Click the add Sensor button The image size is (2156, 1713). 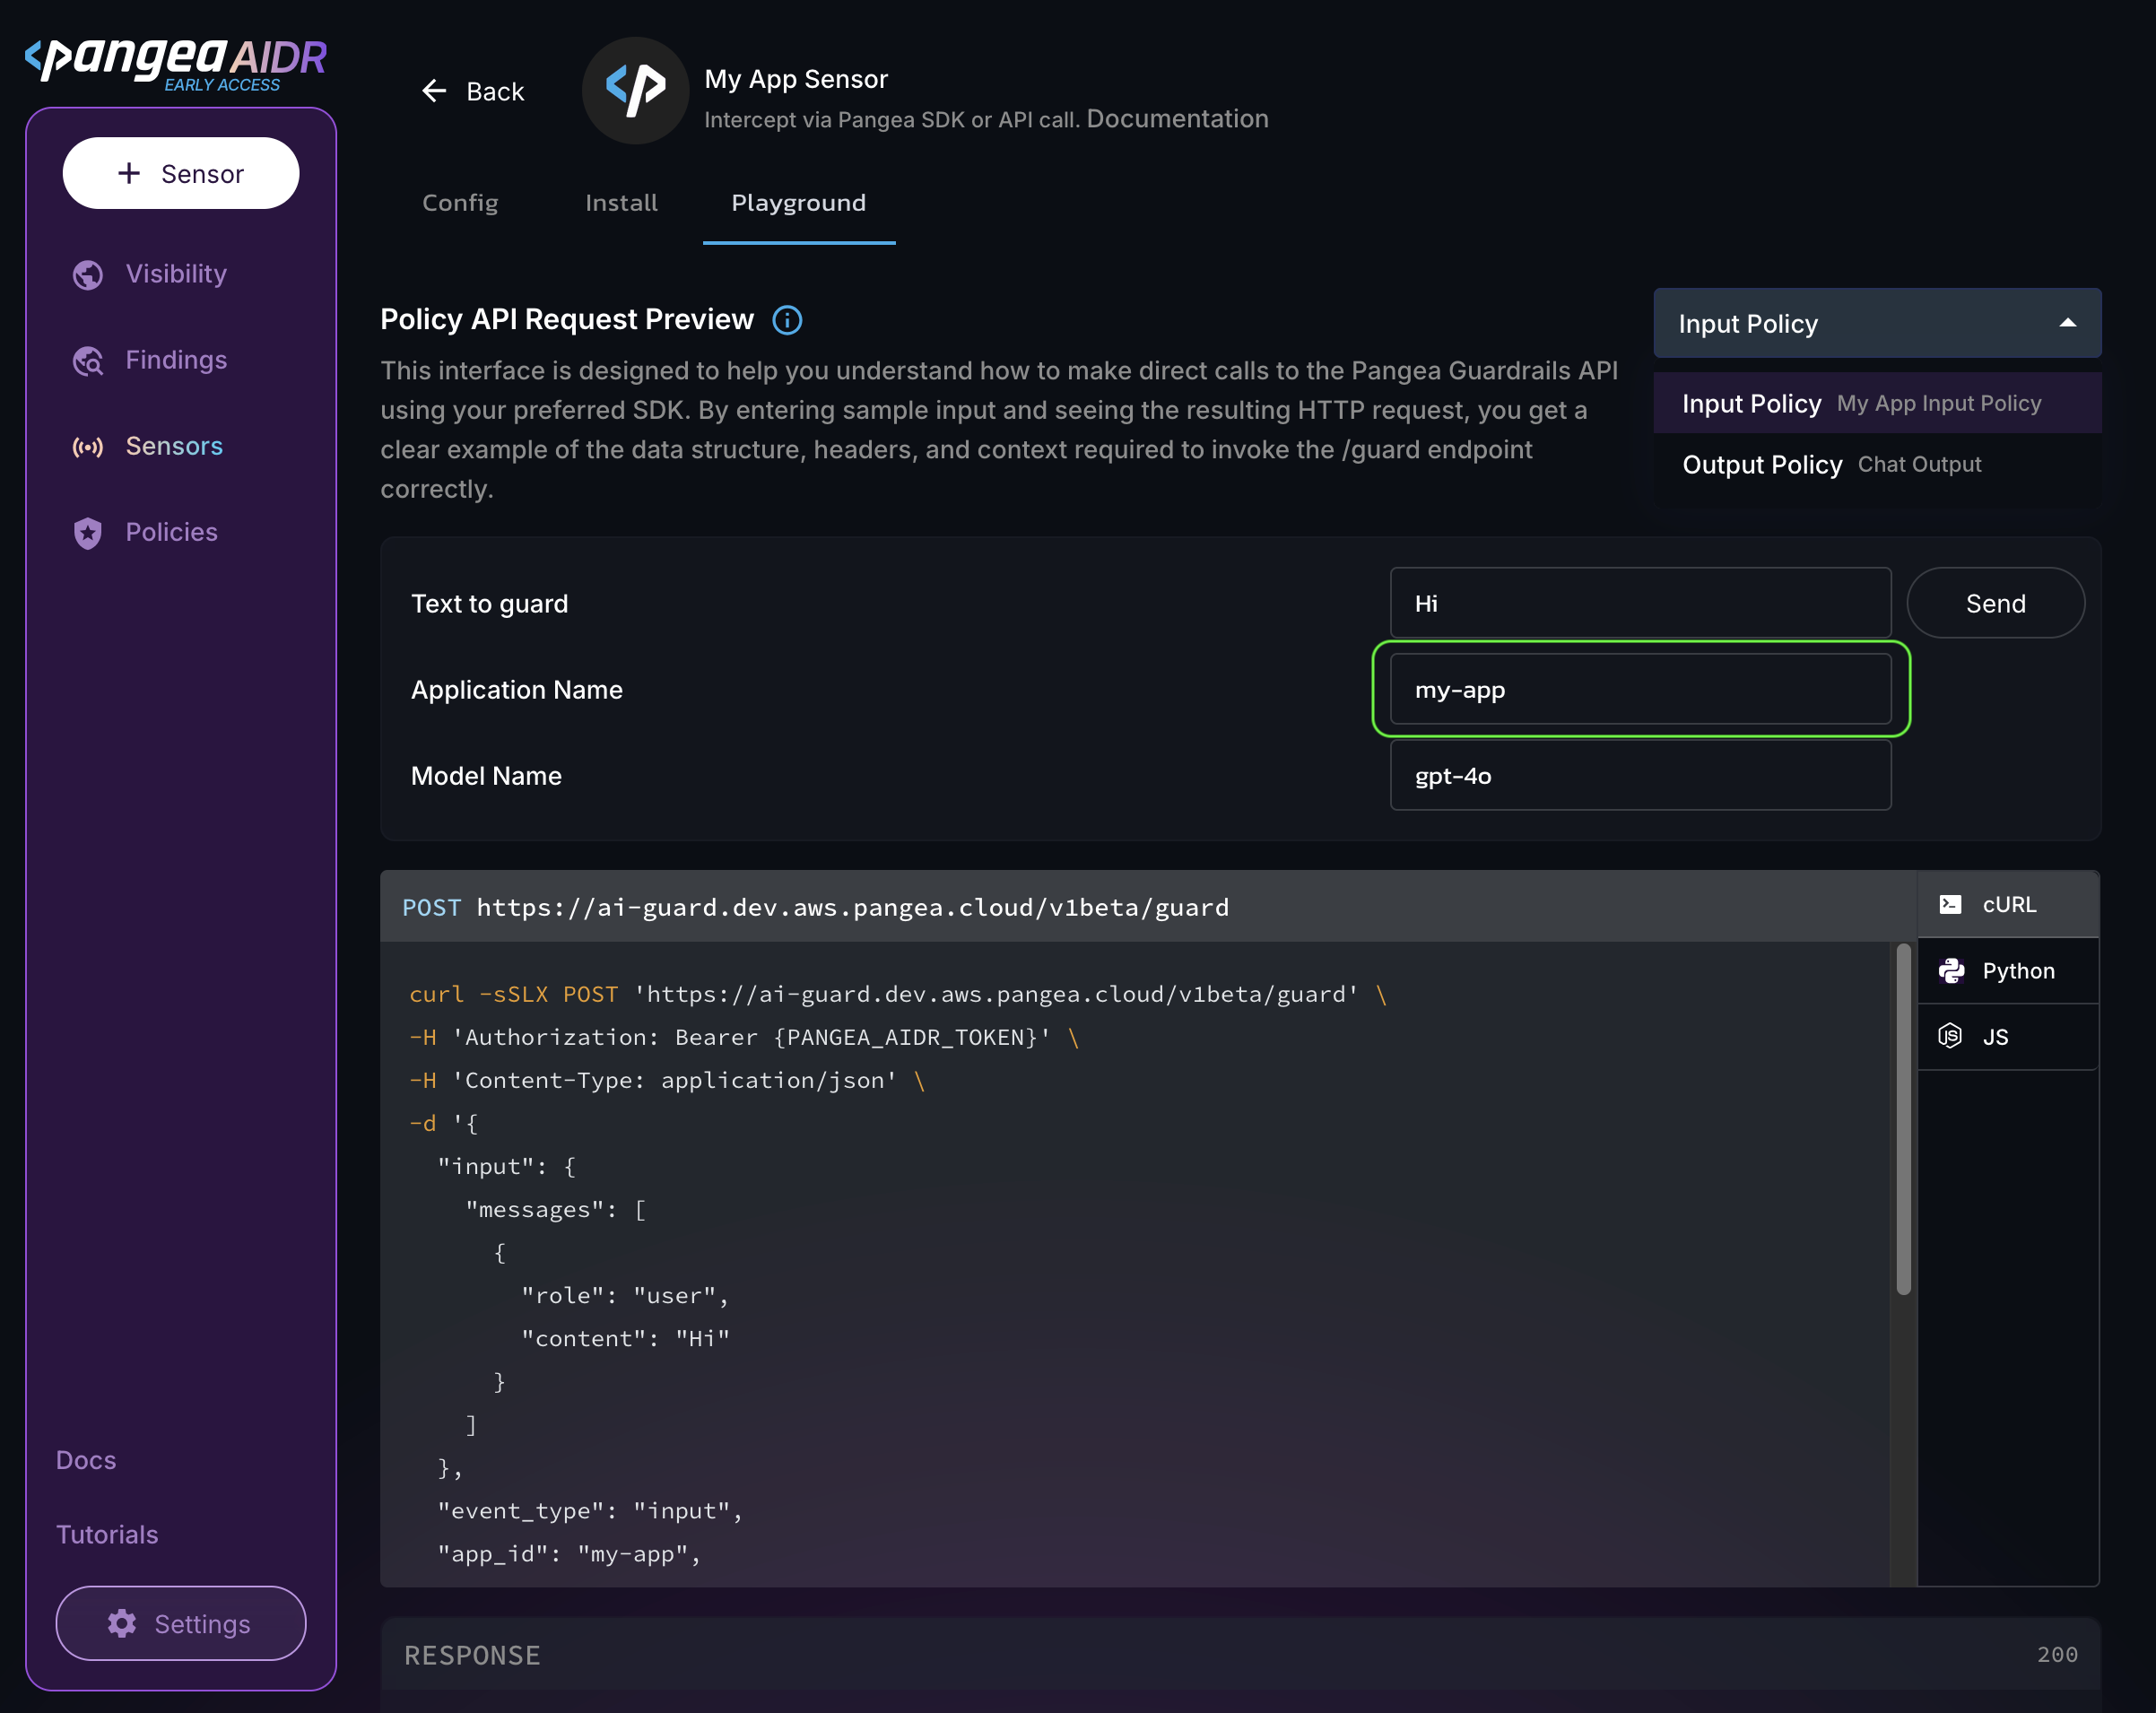(x=181, y=173)
